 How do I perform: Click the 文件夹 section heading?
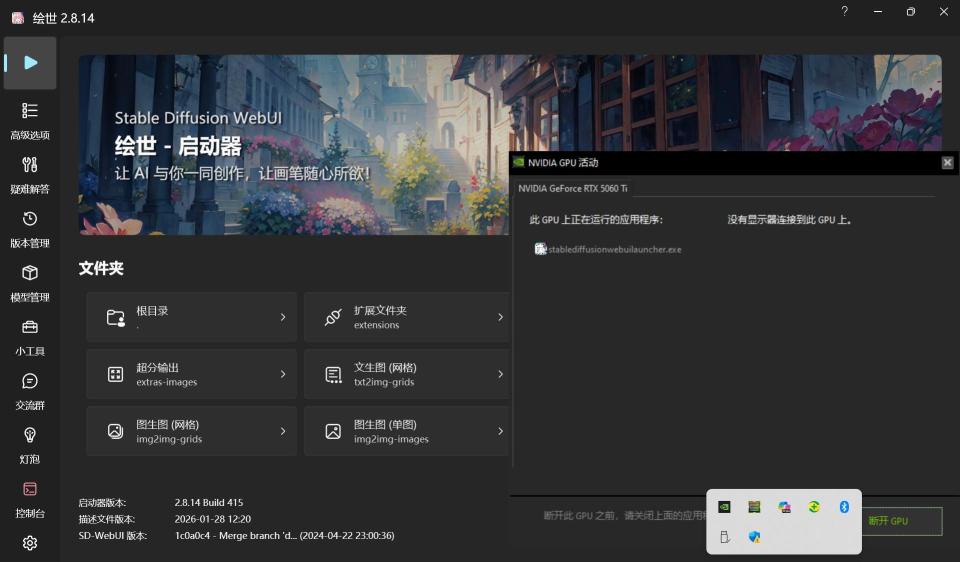[101, 268]
